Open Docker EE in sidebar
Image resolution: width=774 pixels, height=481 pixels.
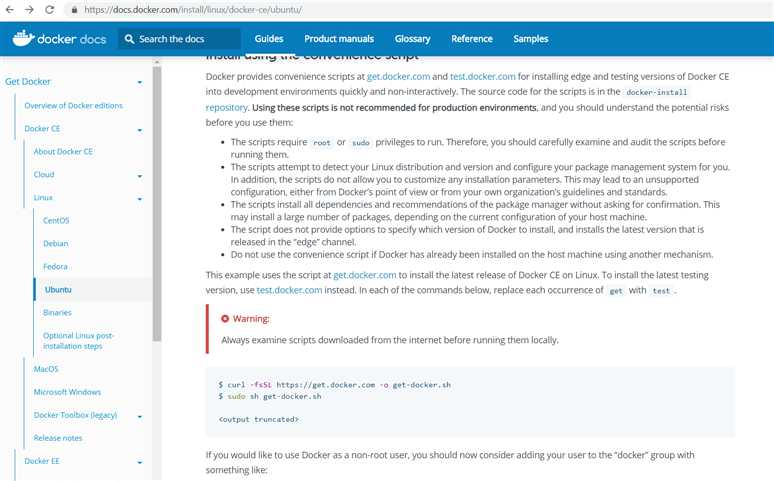(x=42, y=461)
